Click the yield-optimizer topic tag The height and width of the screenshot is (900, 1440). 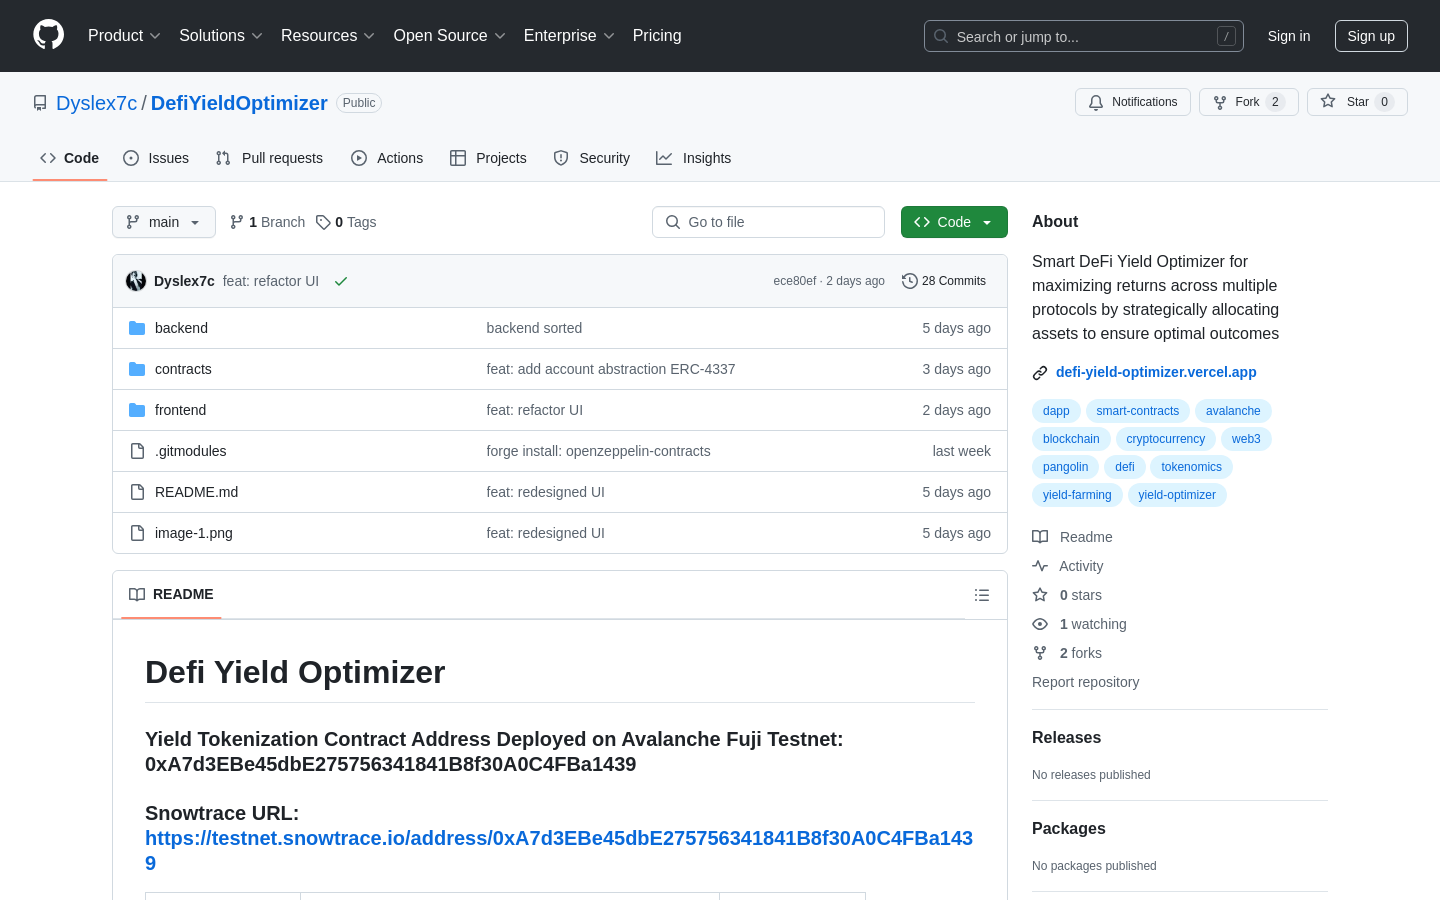point(1177,495)
